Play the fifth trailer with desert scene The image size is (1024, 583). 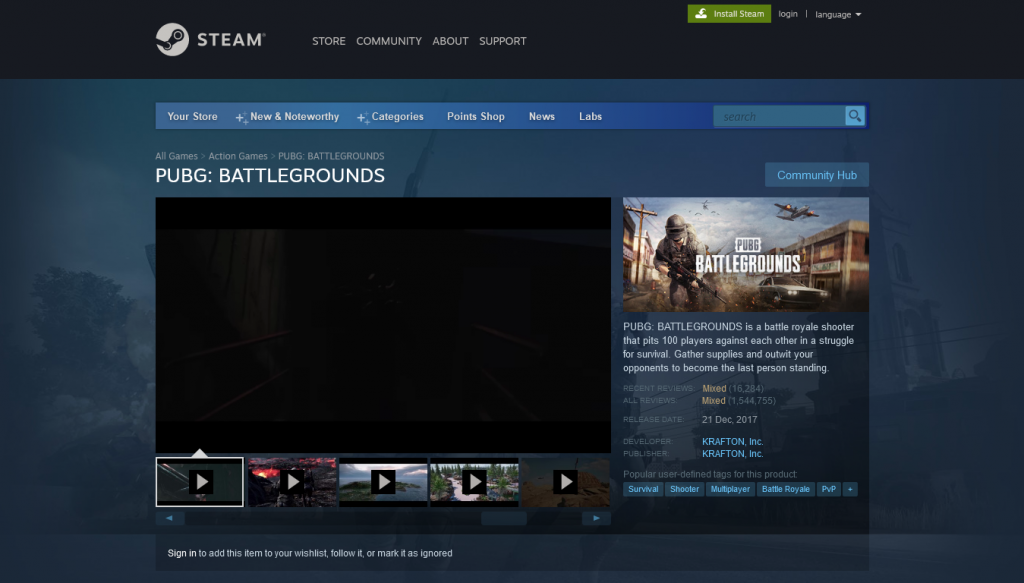[566, 482]
